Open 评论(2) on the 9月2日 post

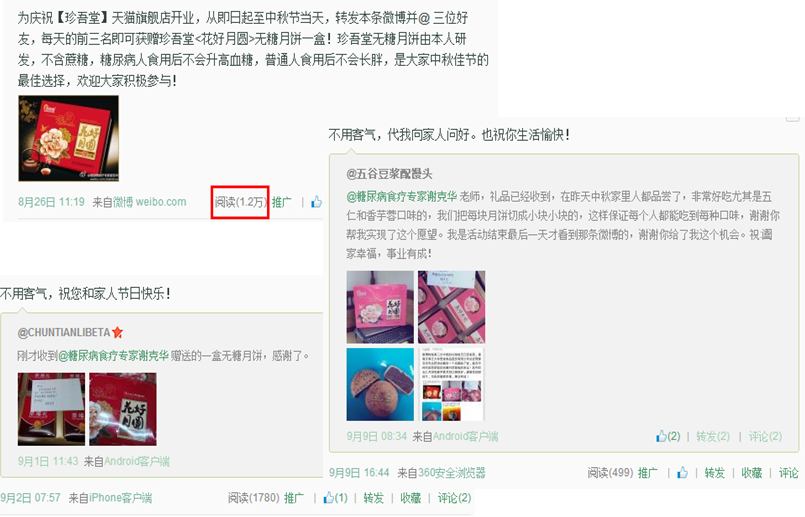click(454, 498)
